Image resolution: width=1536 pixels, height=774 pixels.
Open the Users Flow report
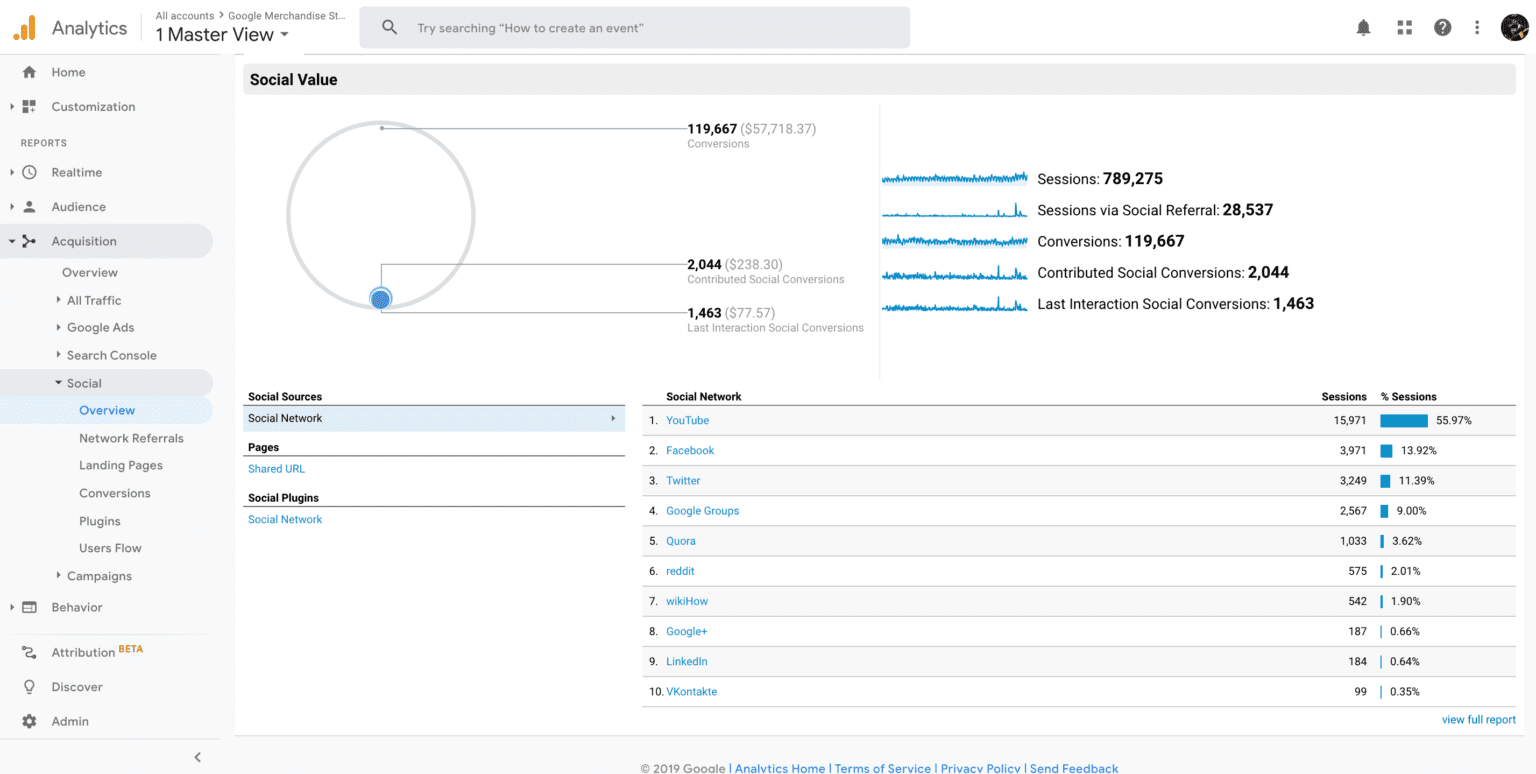(x=110, y=548)
